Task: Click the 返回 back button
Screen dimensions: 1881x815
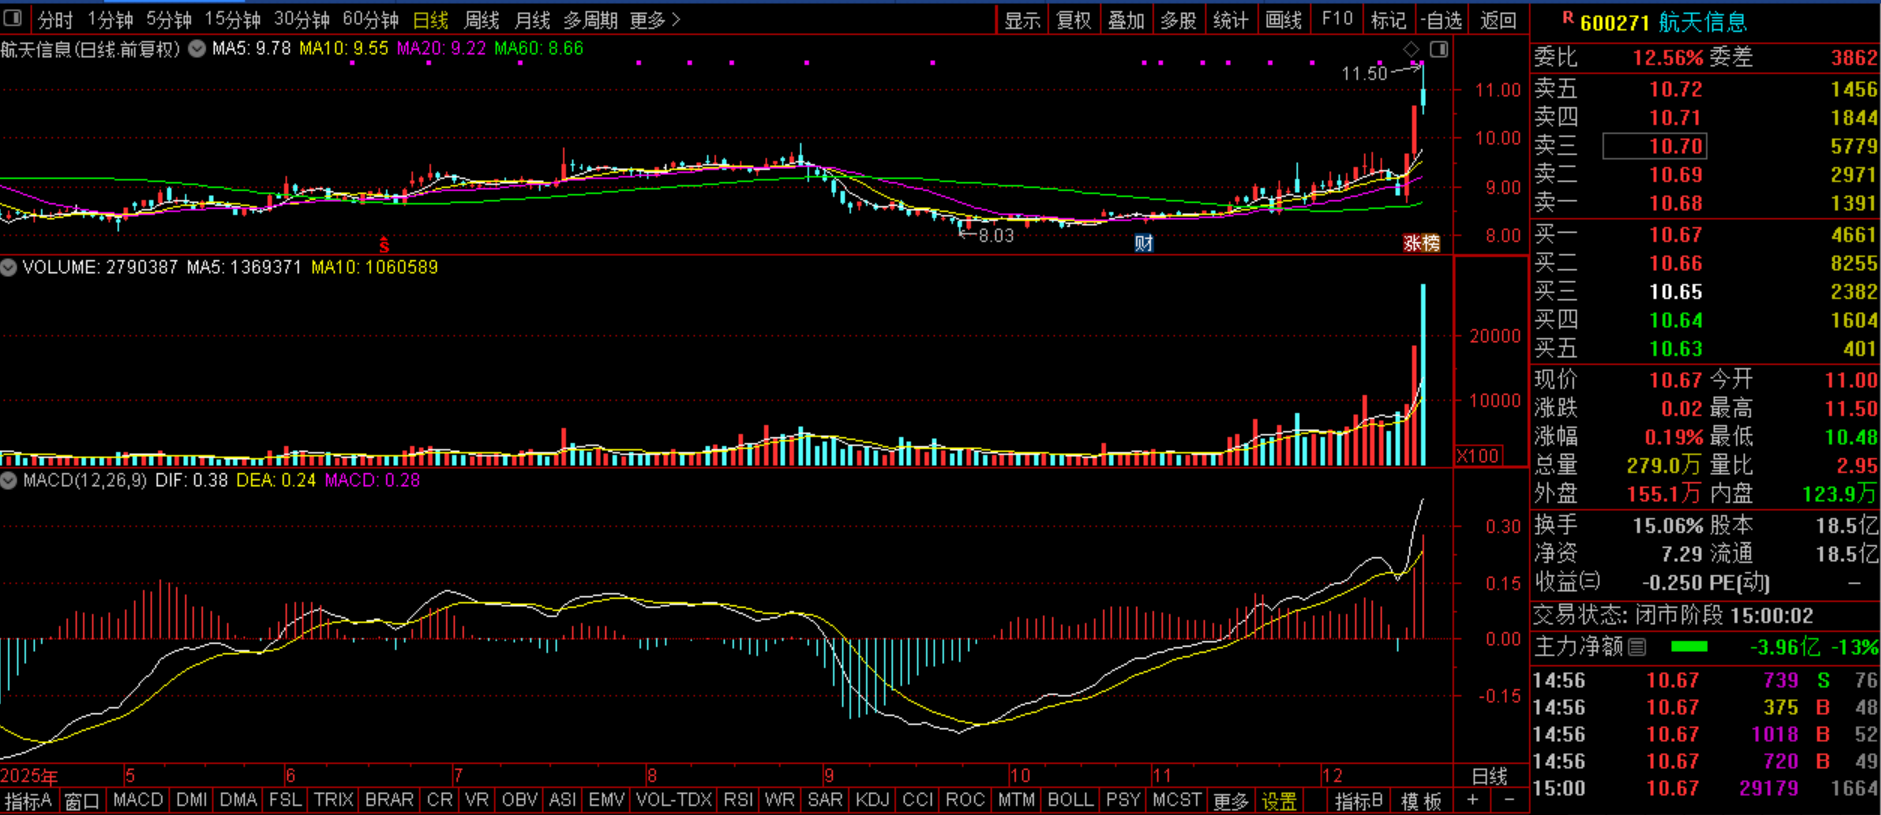Action: tap(1498, 20)
